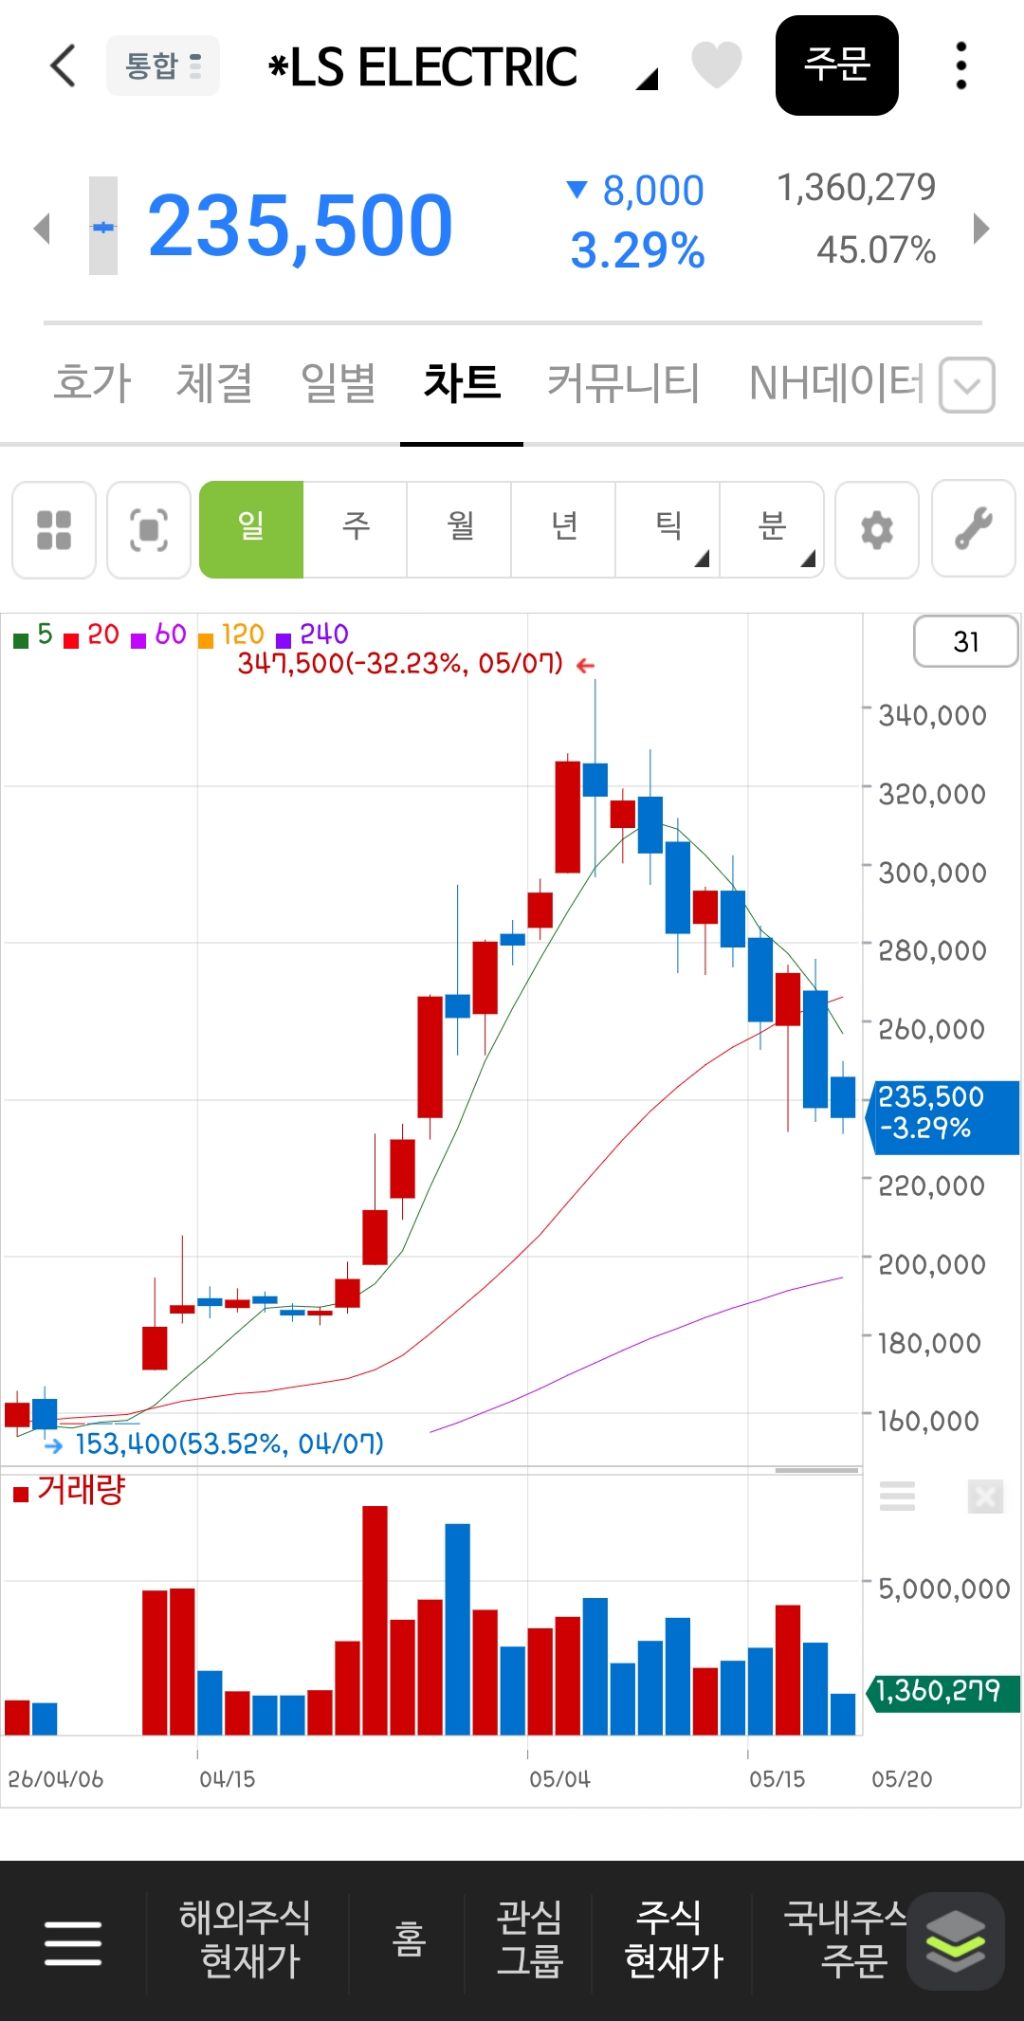Open 관심그룹 in bottom bar
The width and height of the screenshot is (1024, 2021).
click(530, 1940)
